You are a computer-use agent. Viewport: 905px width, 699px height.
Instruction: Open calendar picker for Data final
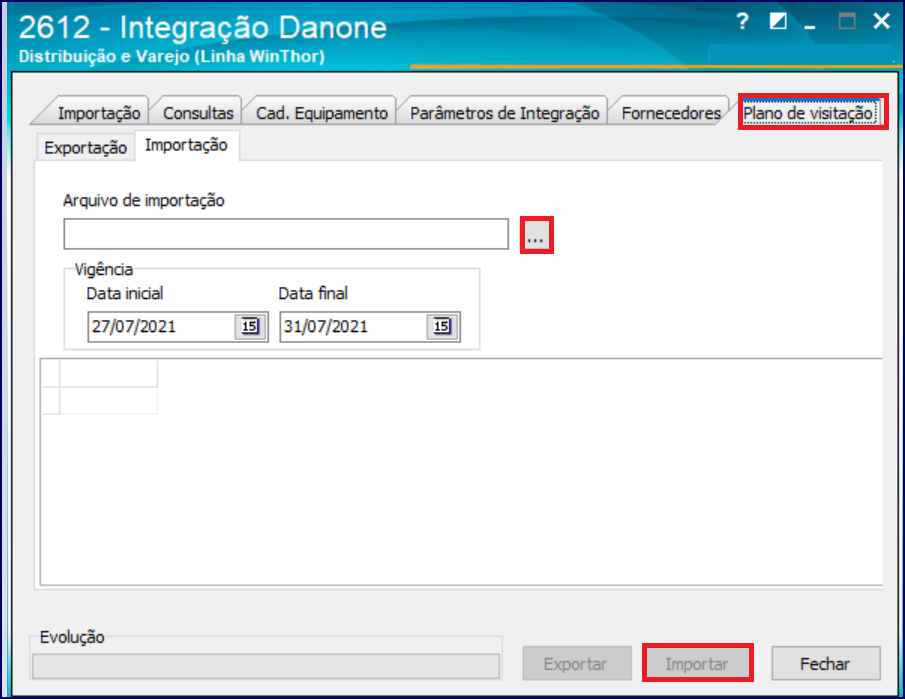click(x=442, y=327)
